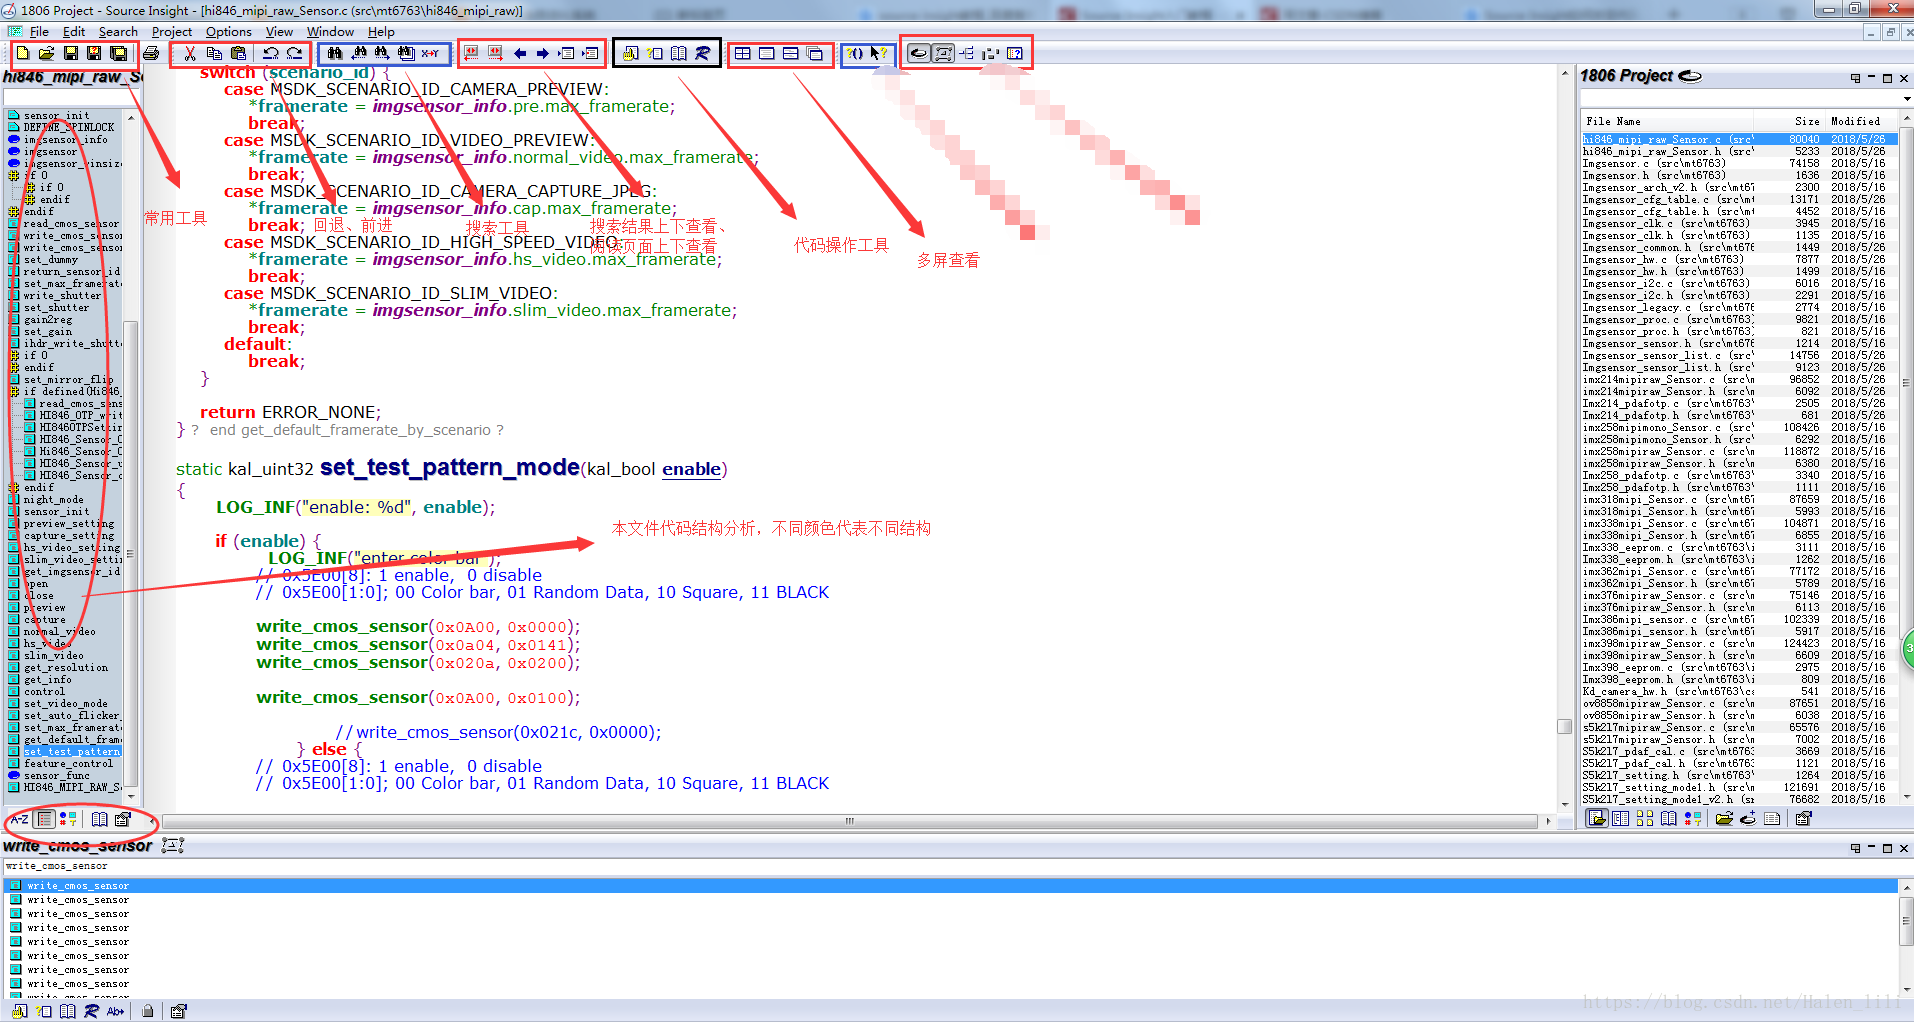Create a new file with toolbar icon
The height and width of the screenshot is (1022, 1914).
pos(22,53)
